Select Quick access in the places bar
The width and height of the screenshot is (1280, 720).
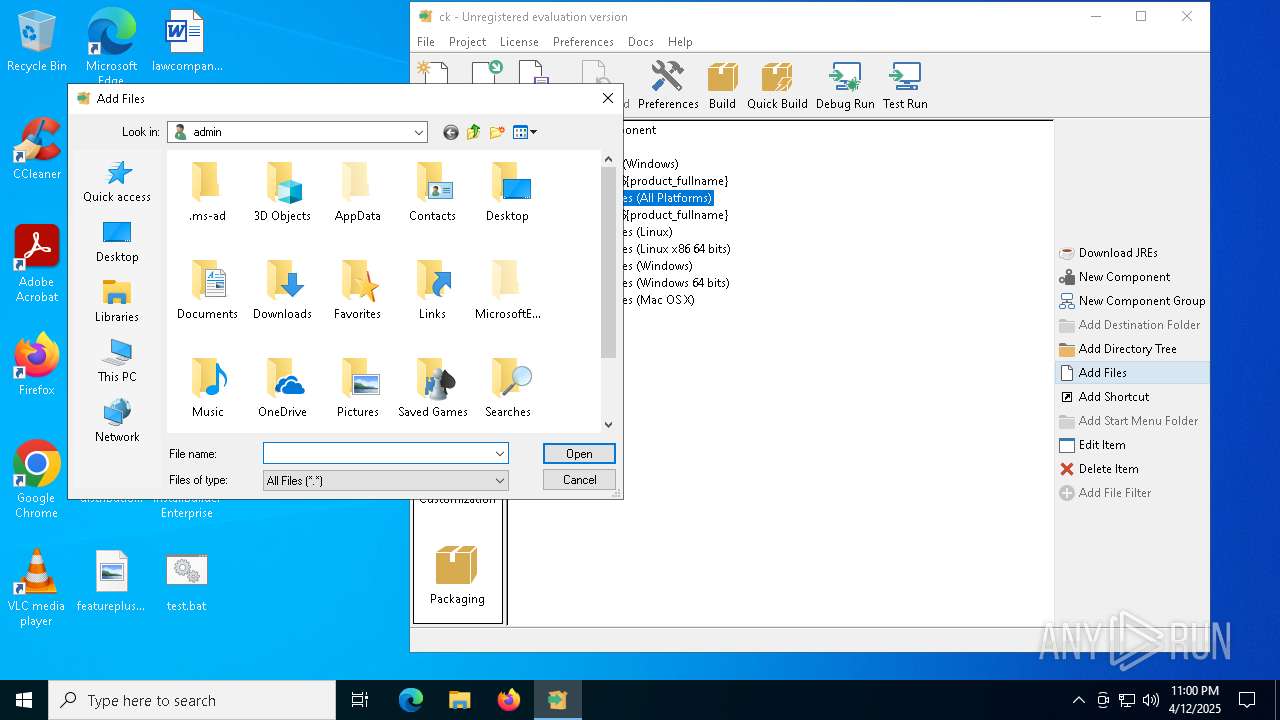click(117, 182)
